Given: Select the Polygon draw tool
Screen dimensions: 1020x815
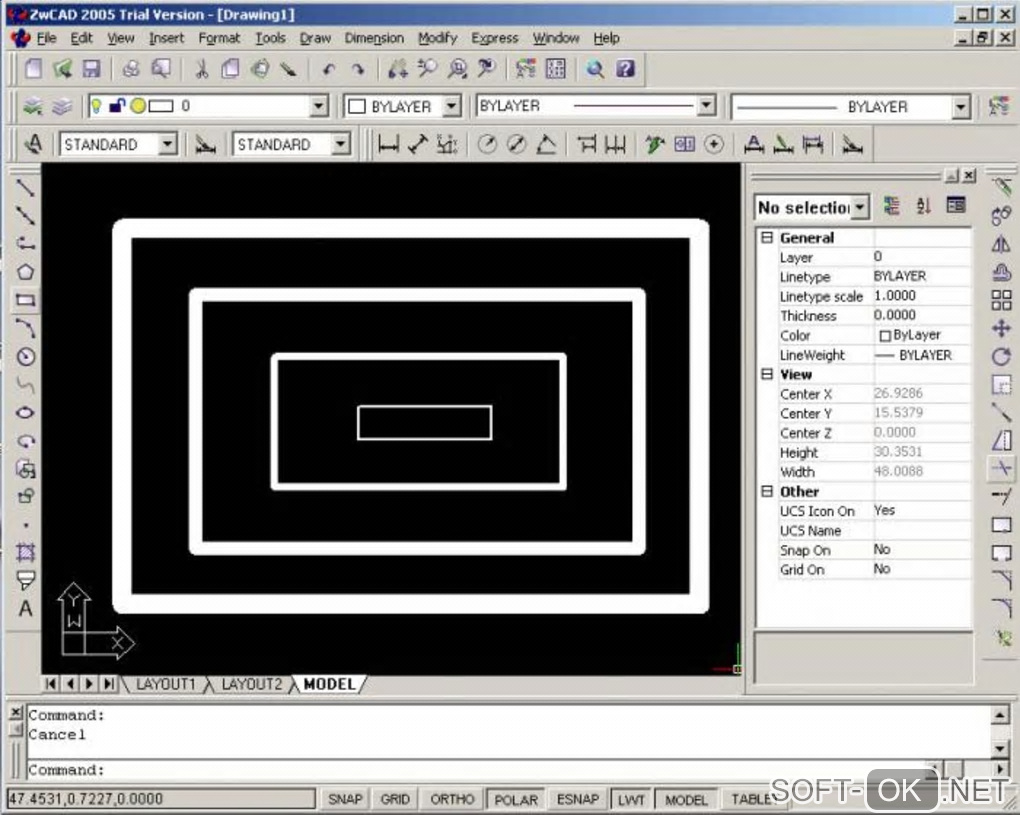Looking at the screenshot, I should click(25, 272).
